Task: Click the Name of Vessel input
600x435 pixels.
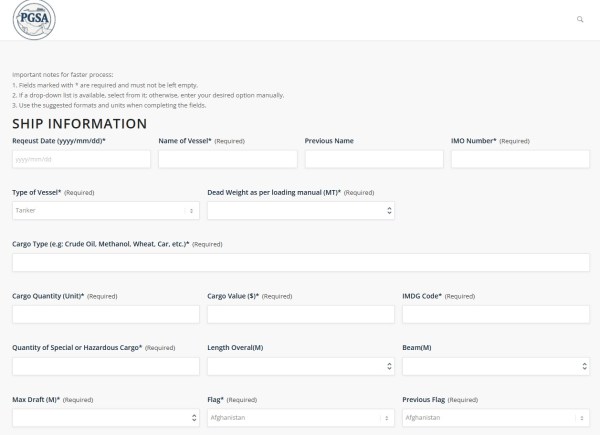Action: pyautogui.click(x=228, y=159)
